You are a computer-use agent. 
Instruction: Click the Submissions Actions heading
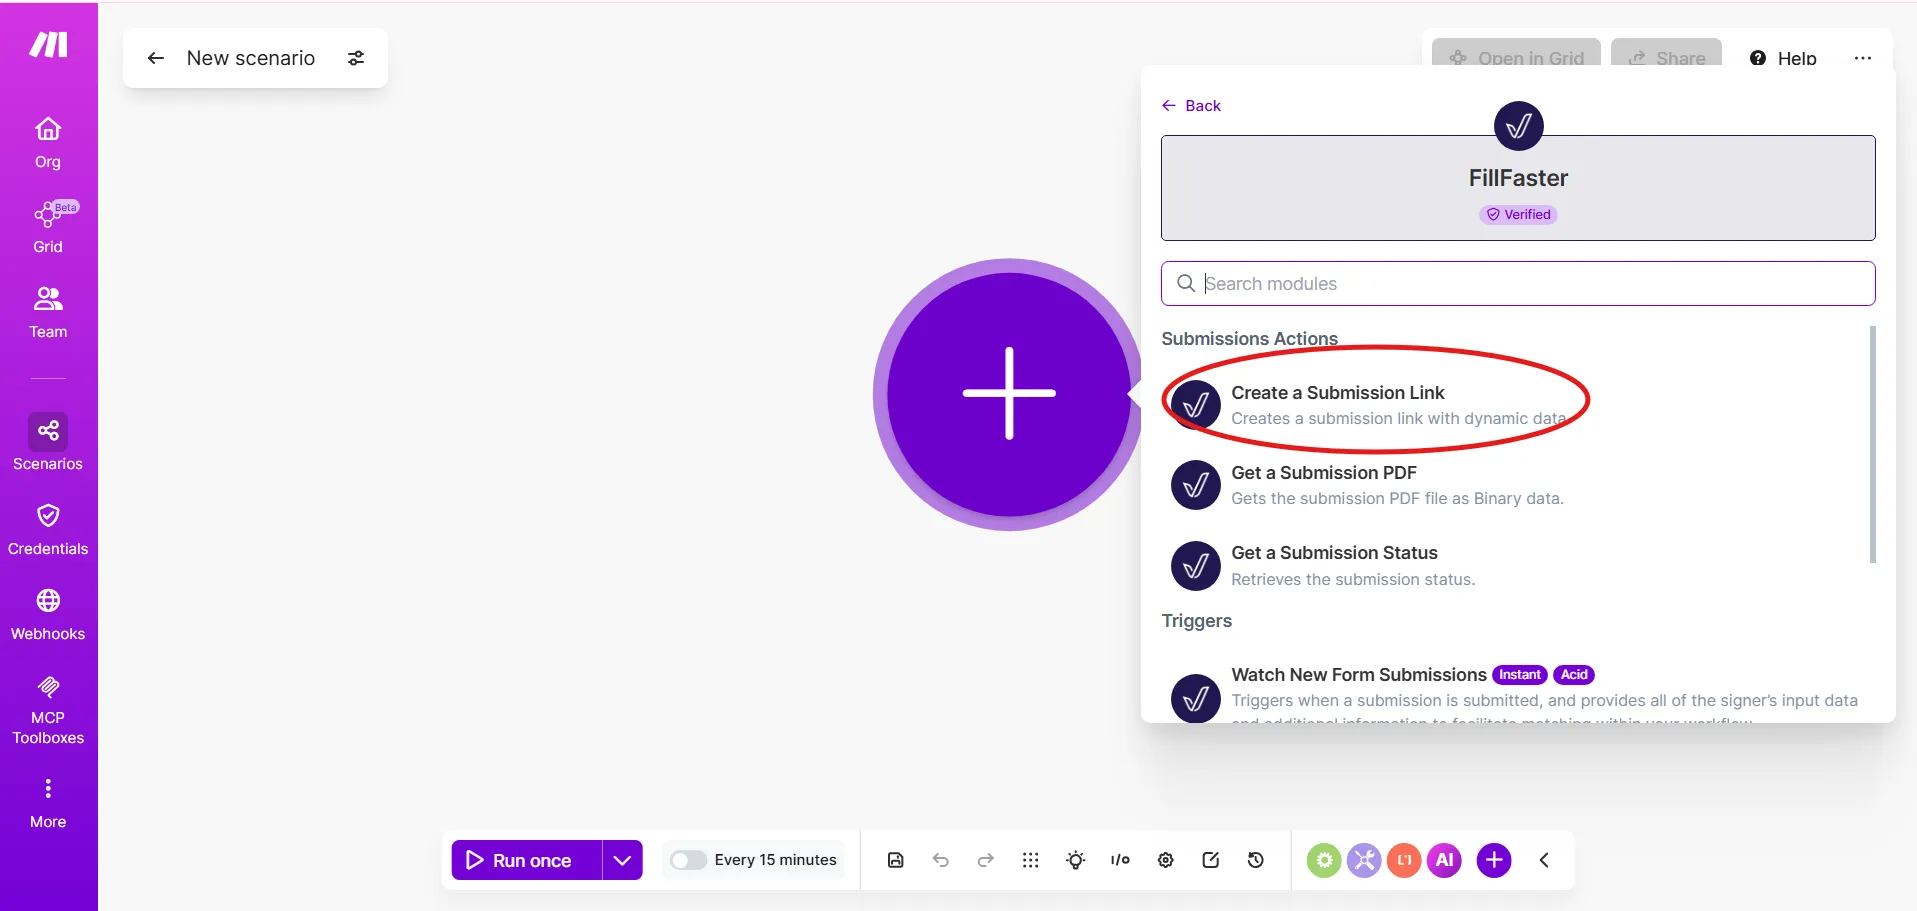pyautogui.click(x=1250, y=339)
